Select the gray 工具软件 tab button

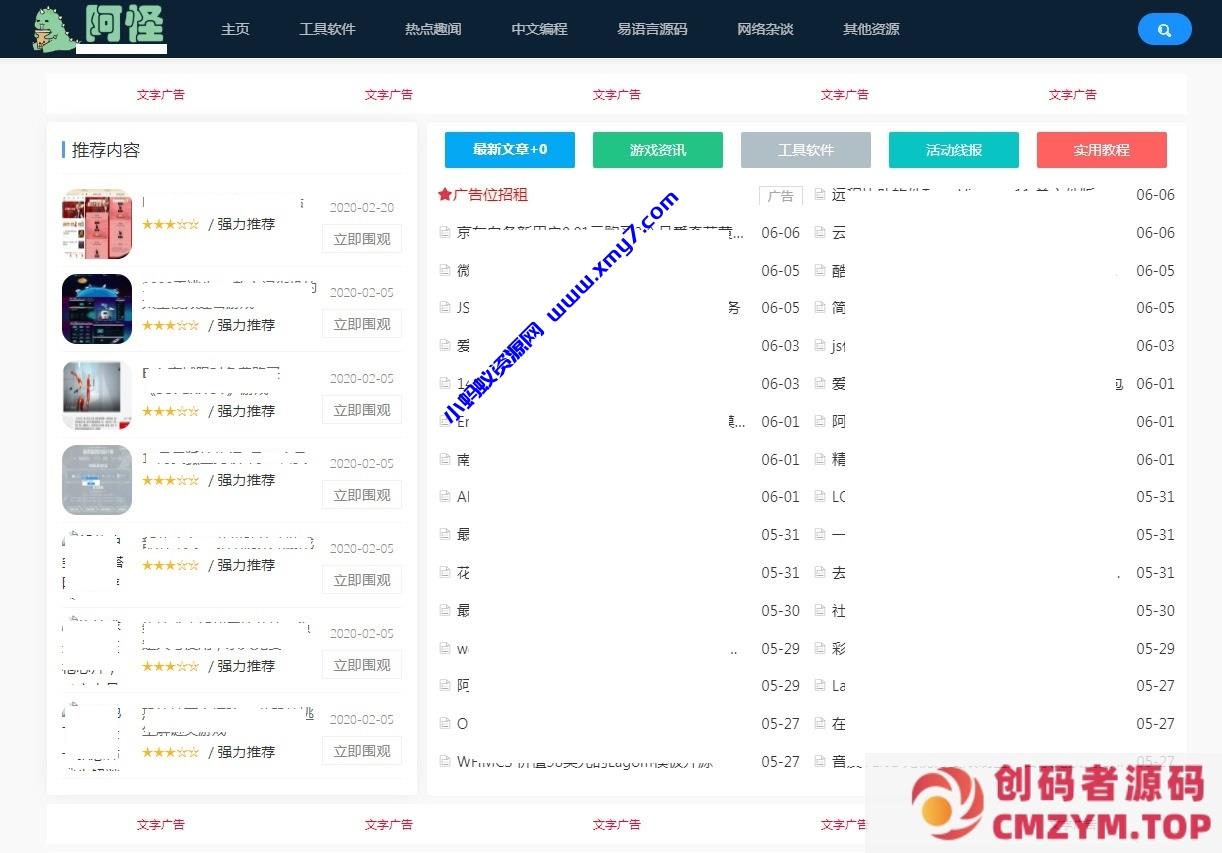(x=806, y=150)
